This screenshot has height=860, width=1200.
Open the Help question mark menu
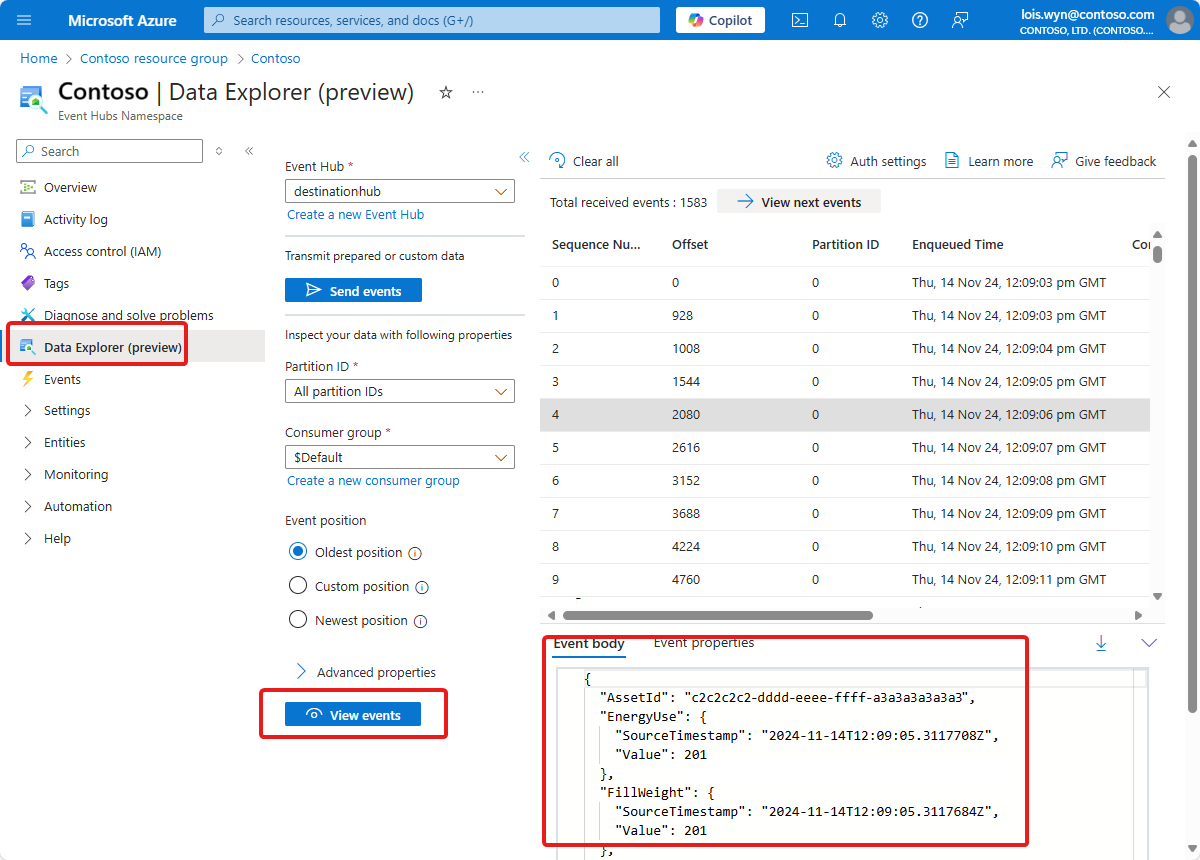click(x=919, y=19)
